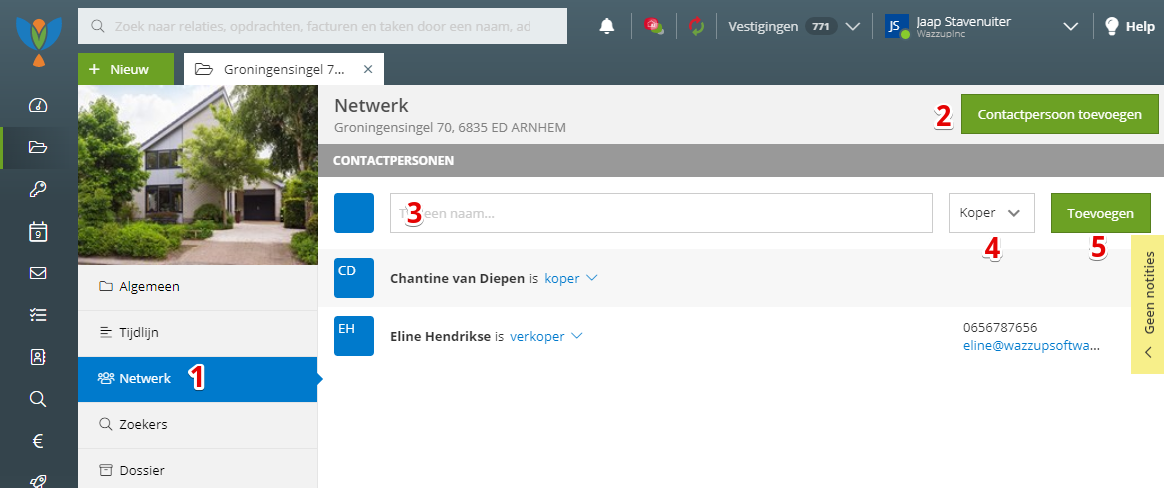Select the Netwerk section

[197, 379]
